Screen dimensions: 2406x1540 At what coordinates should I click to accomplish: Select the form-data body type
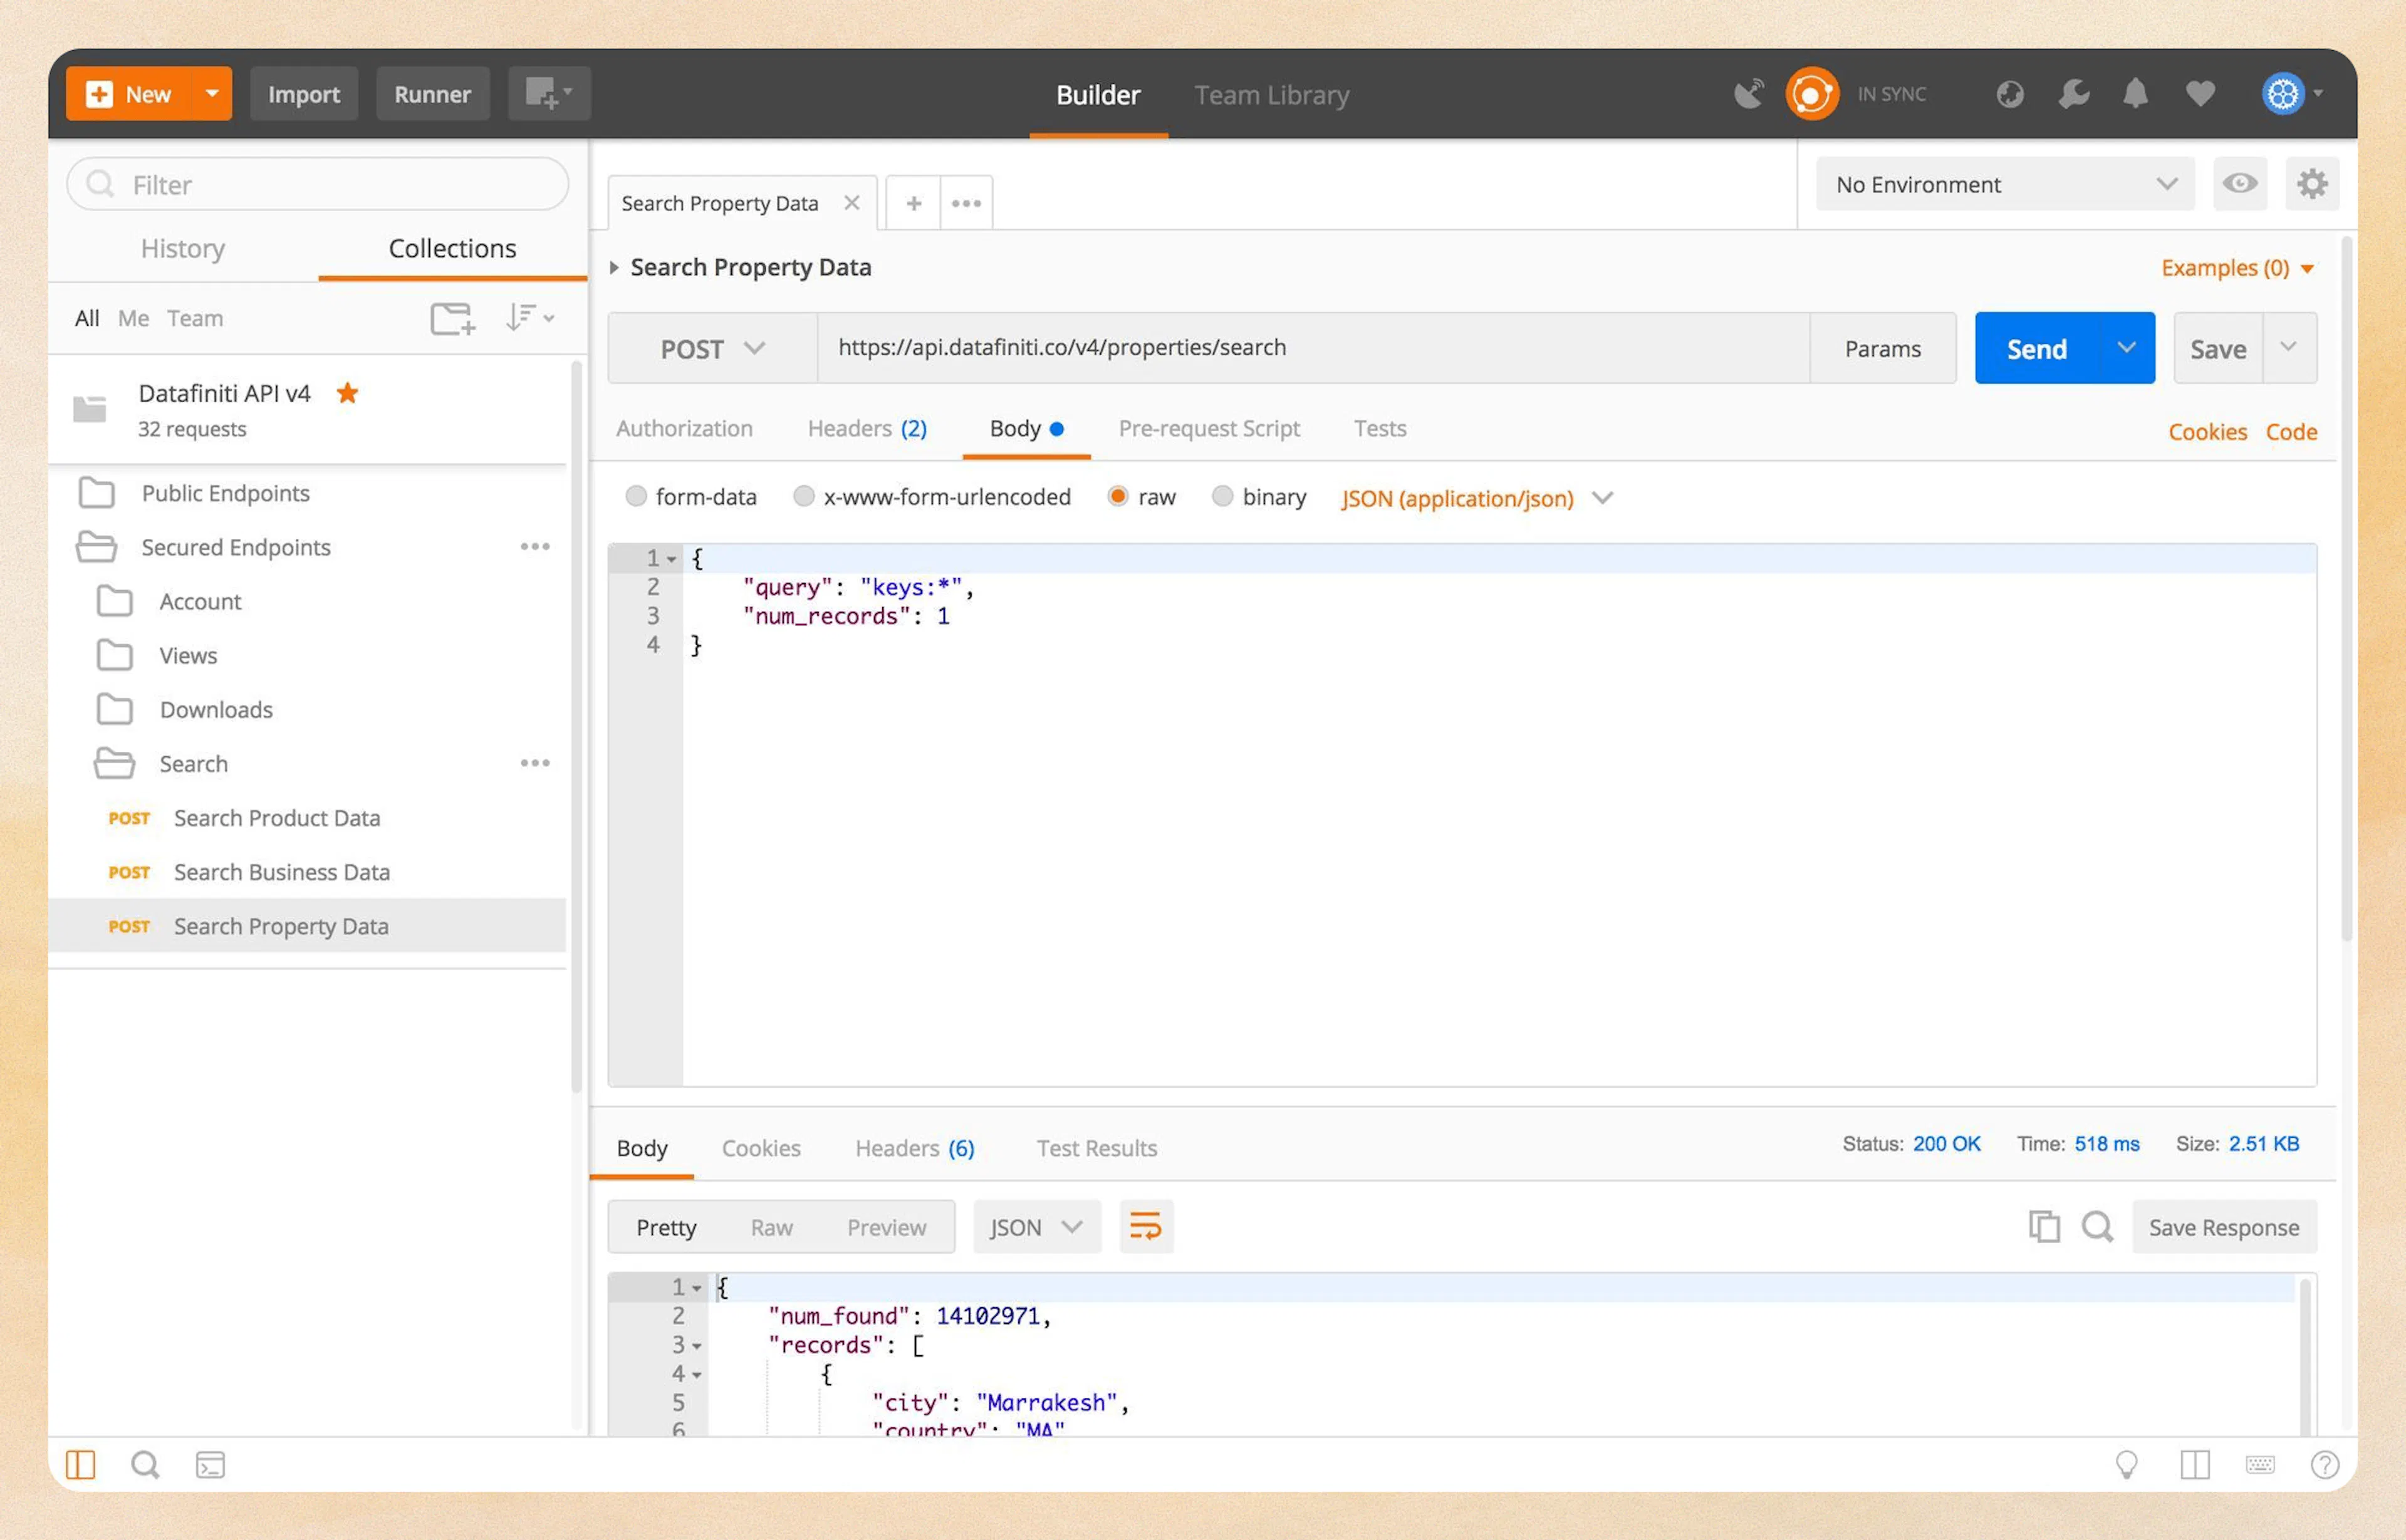[x=637, y=497]
